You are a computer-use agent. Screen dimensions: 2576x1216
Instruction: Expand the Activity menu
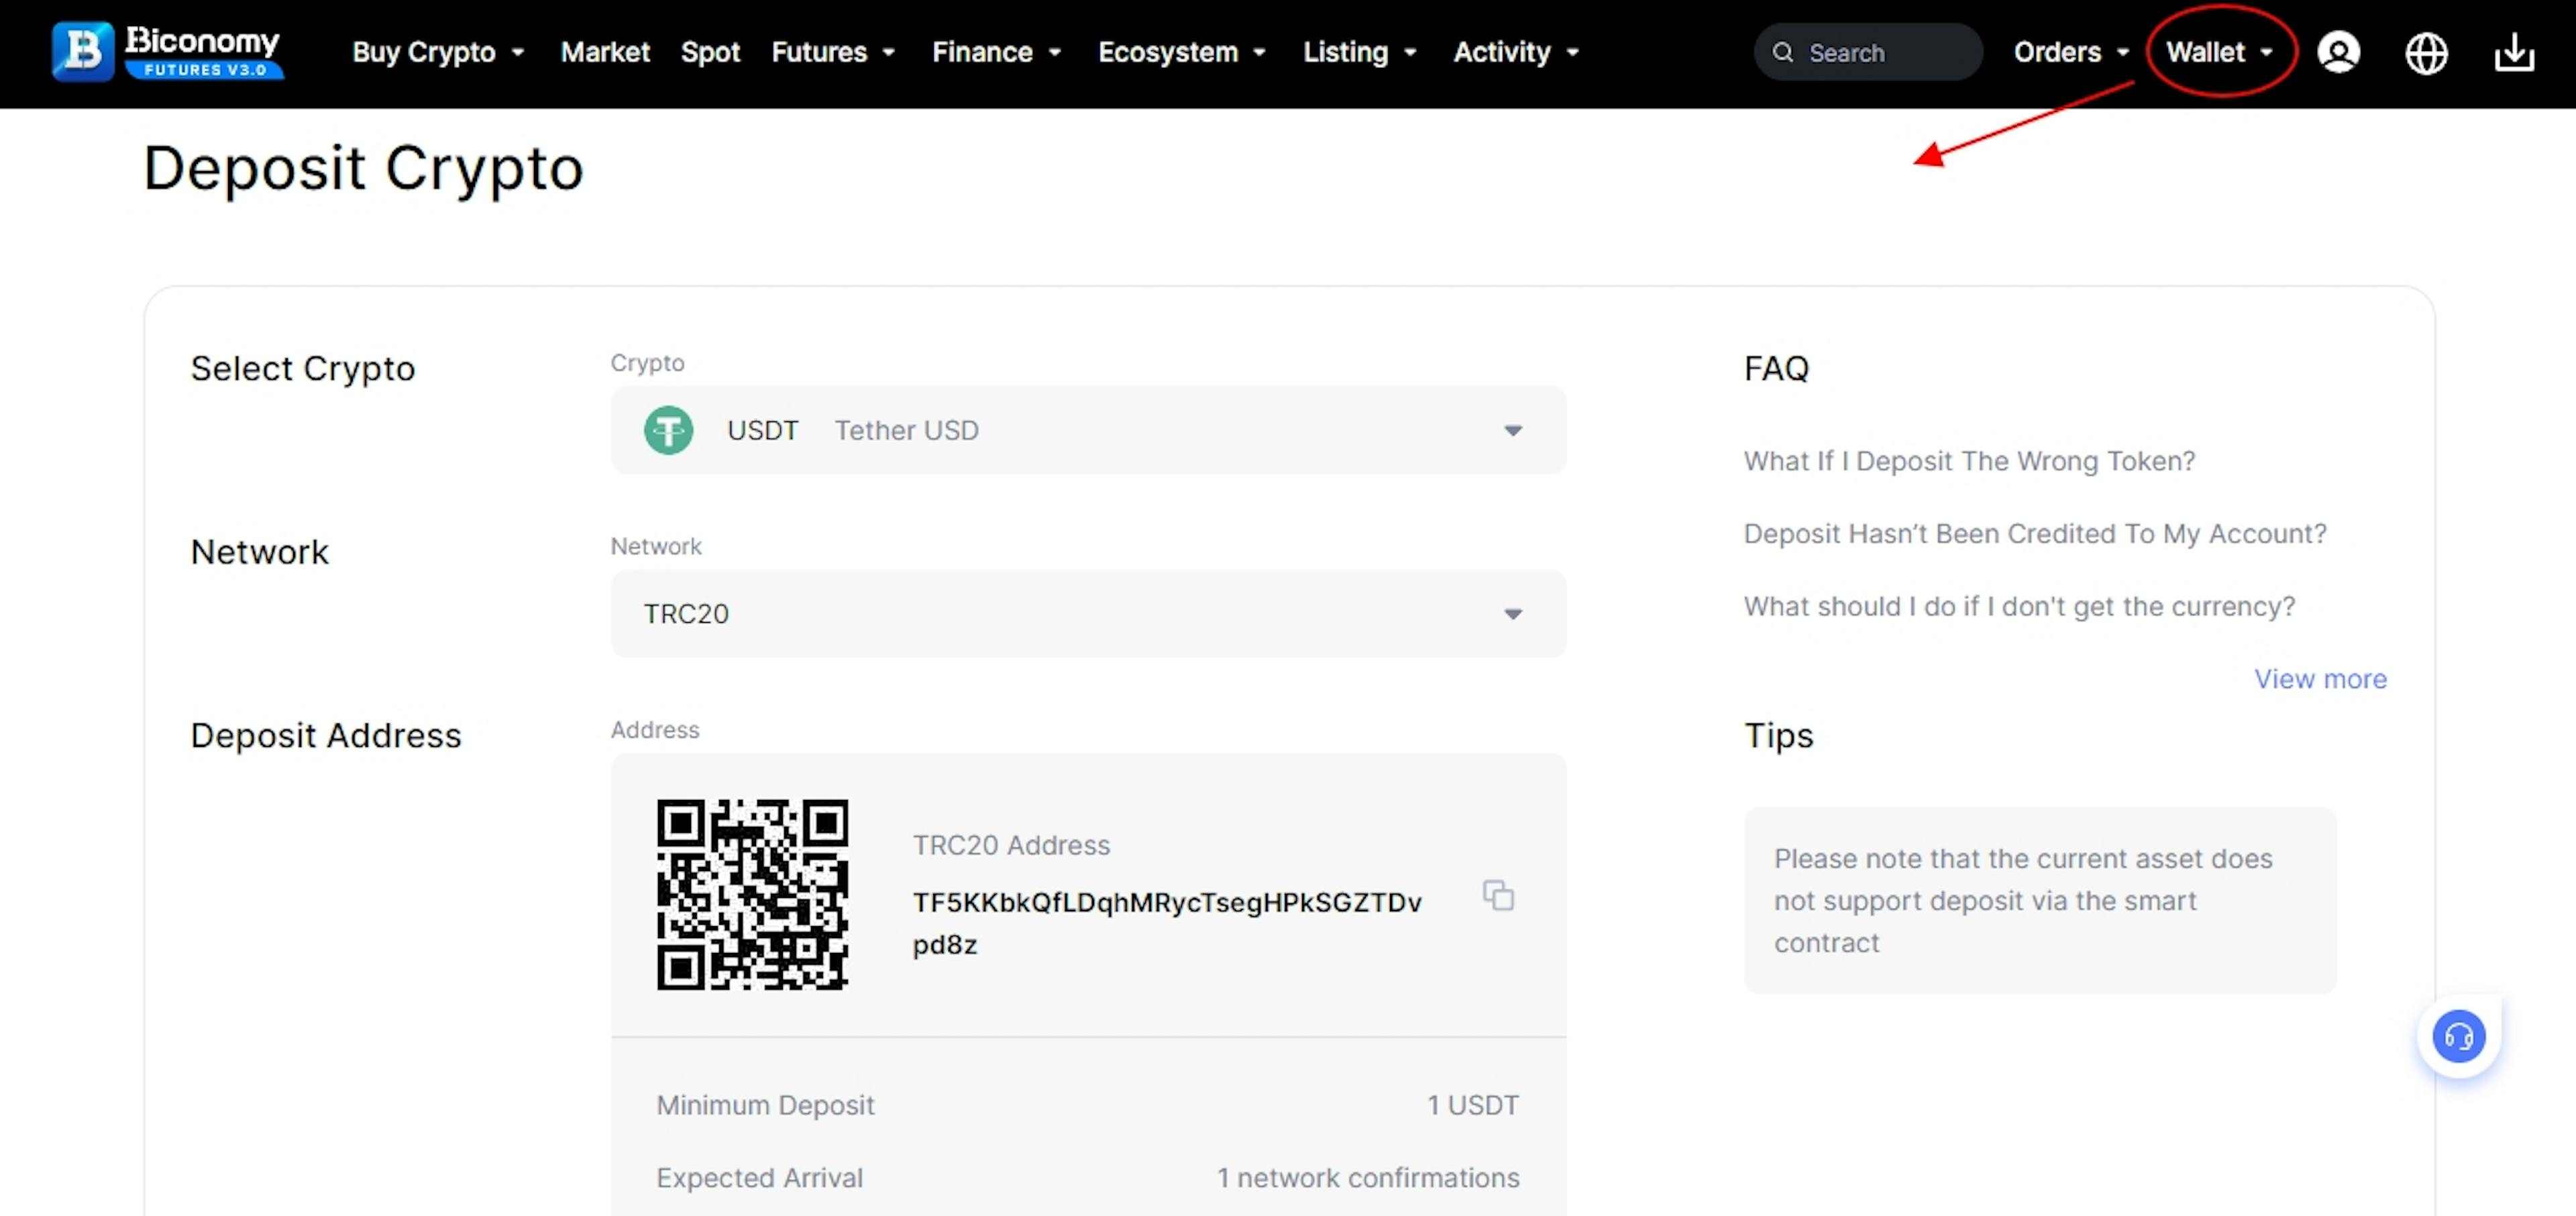[1516, 52]
